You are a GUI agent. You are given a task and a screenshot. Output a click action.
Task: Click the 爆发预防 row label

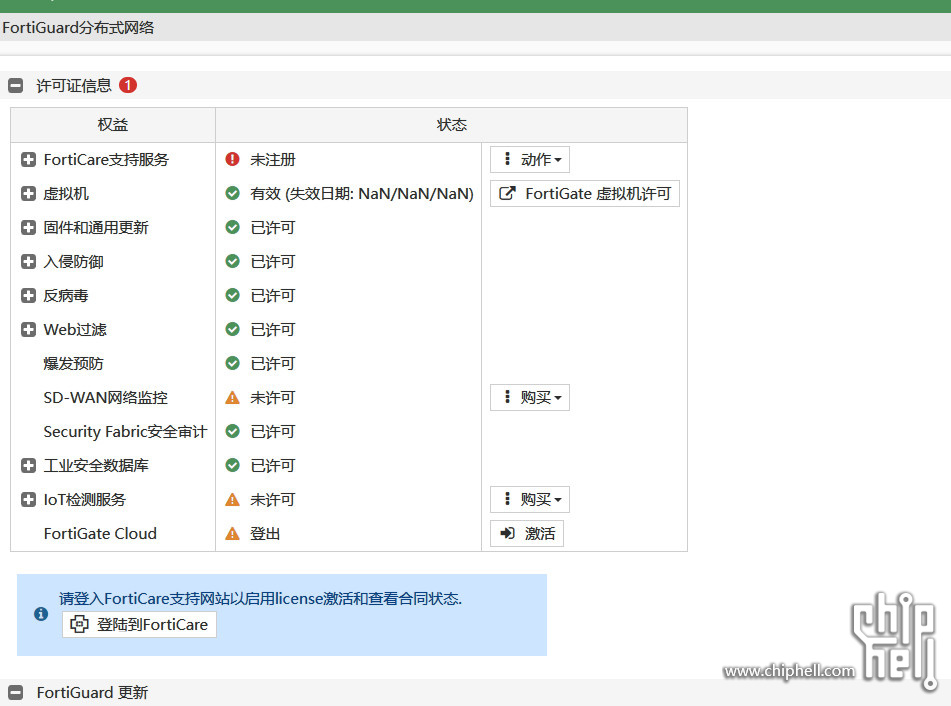[x=73, y=363]
